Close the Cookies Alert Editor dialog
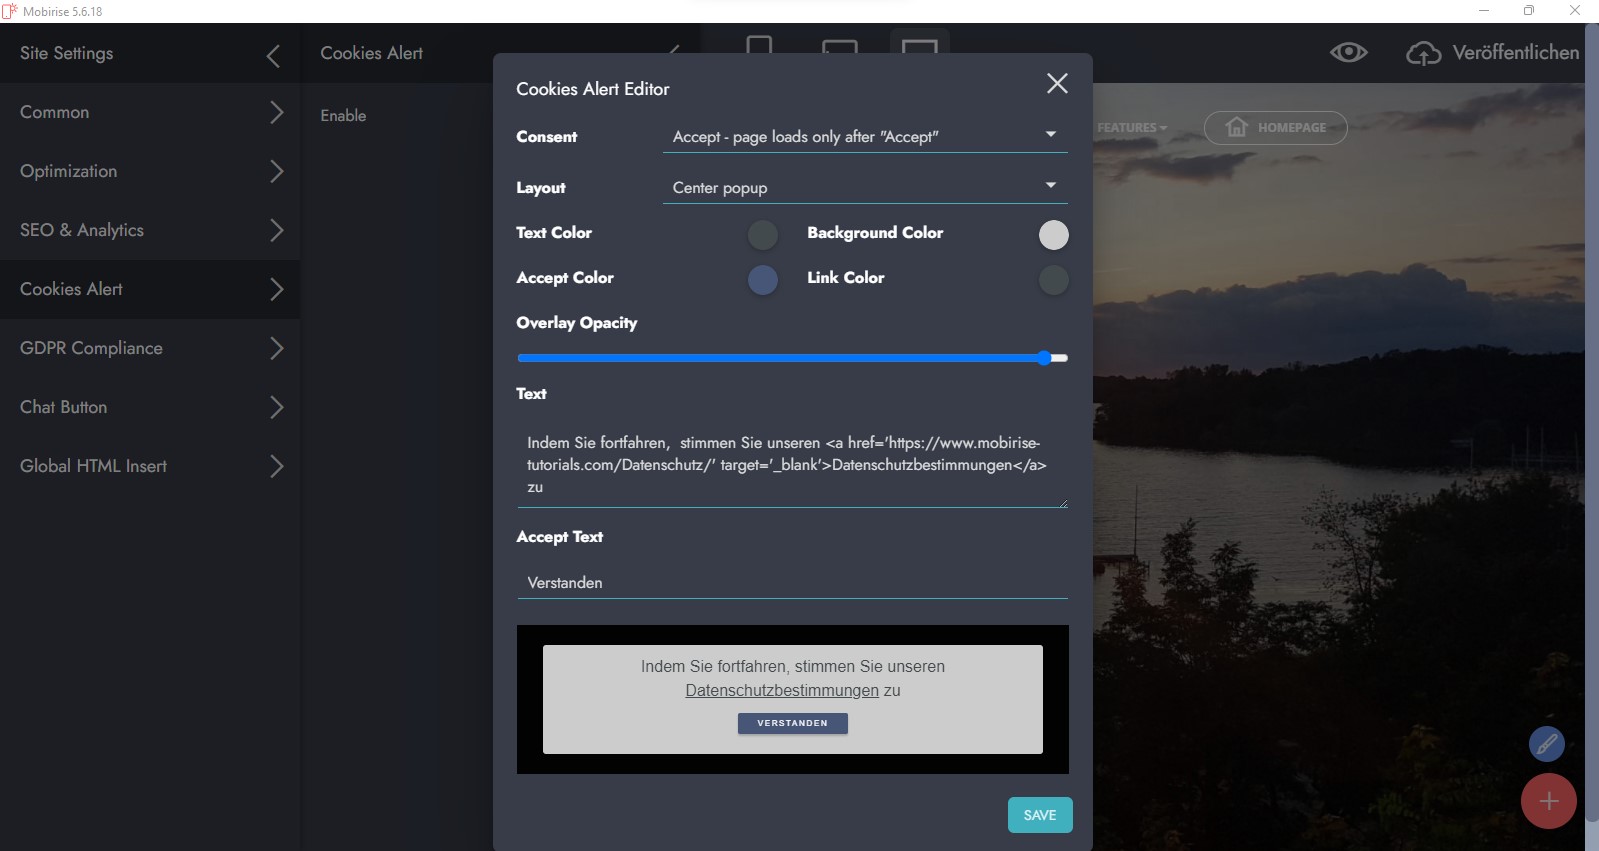The width and height of the screenshot is (1599, 851). [1057, 84]
